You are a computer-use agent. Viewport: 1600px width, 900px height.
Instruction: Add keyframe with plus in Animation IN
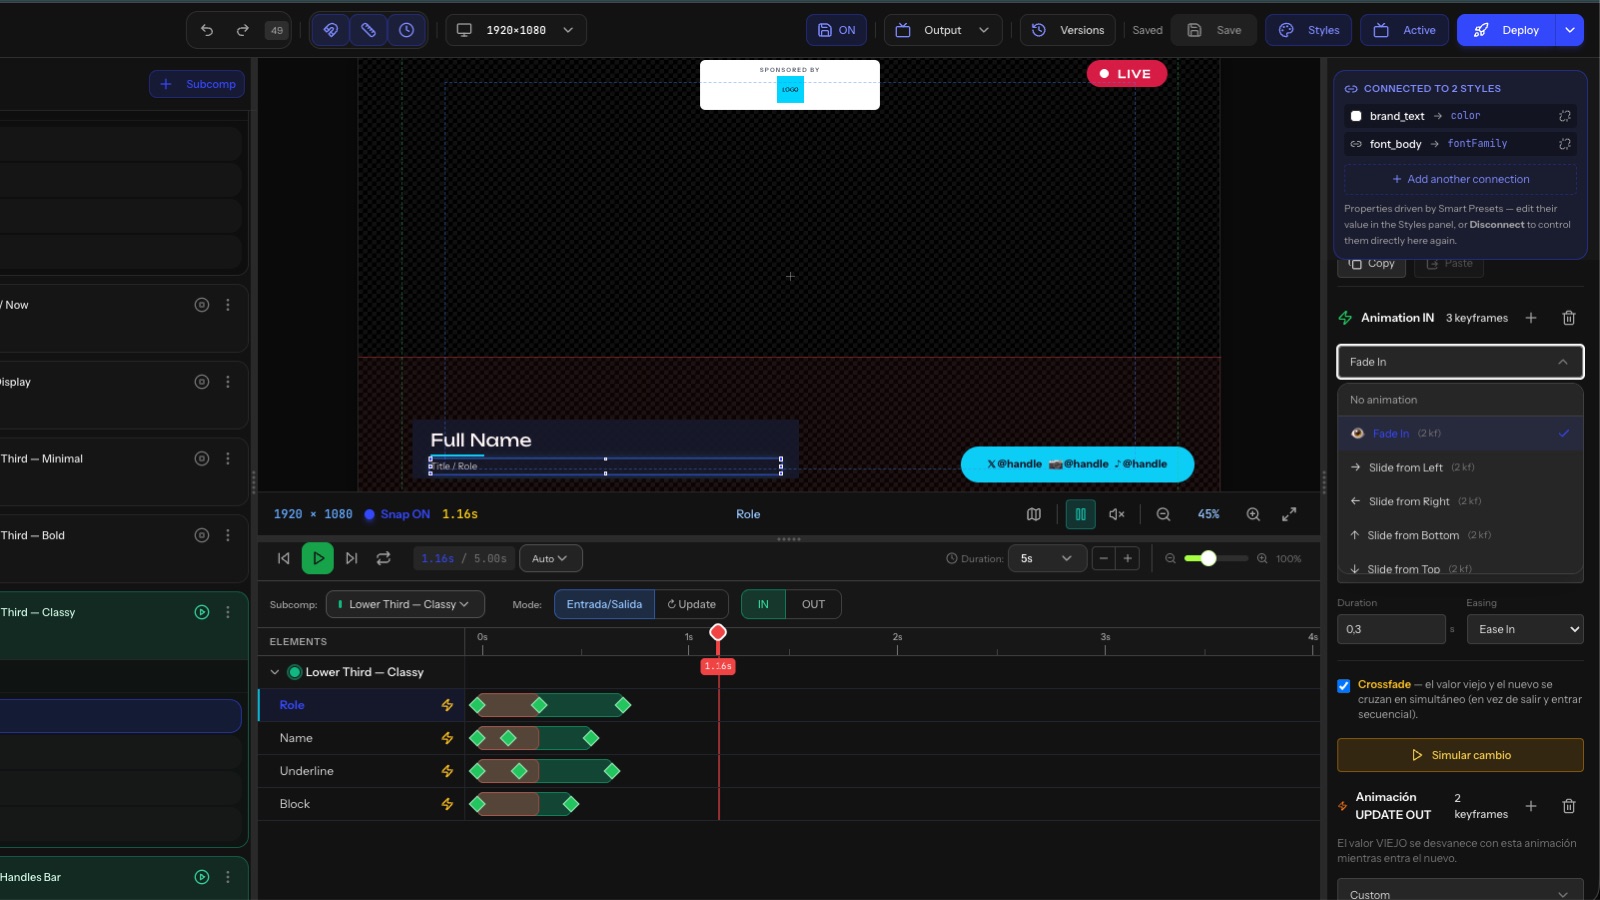1531,318
